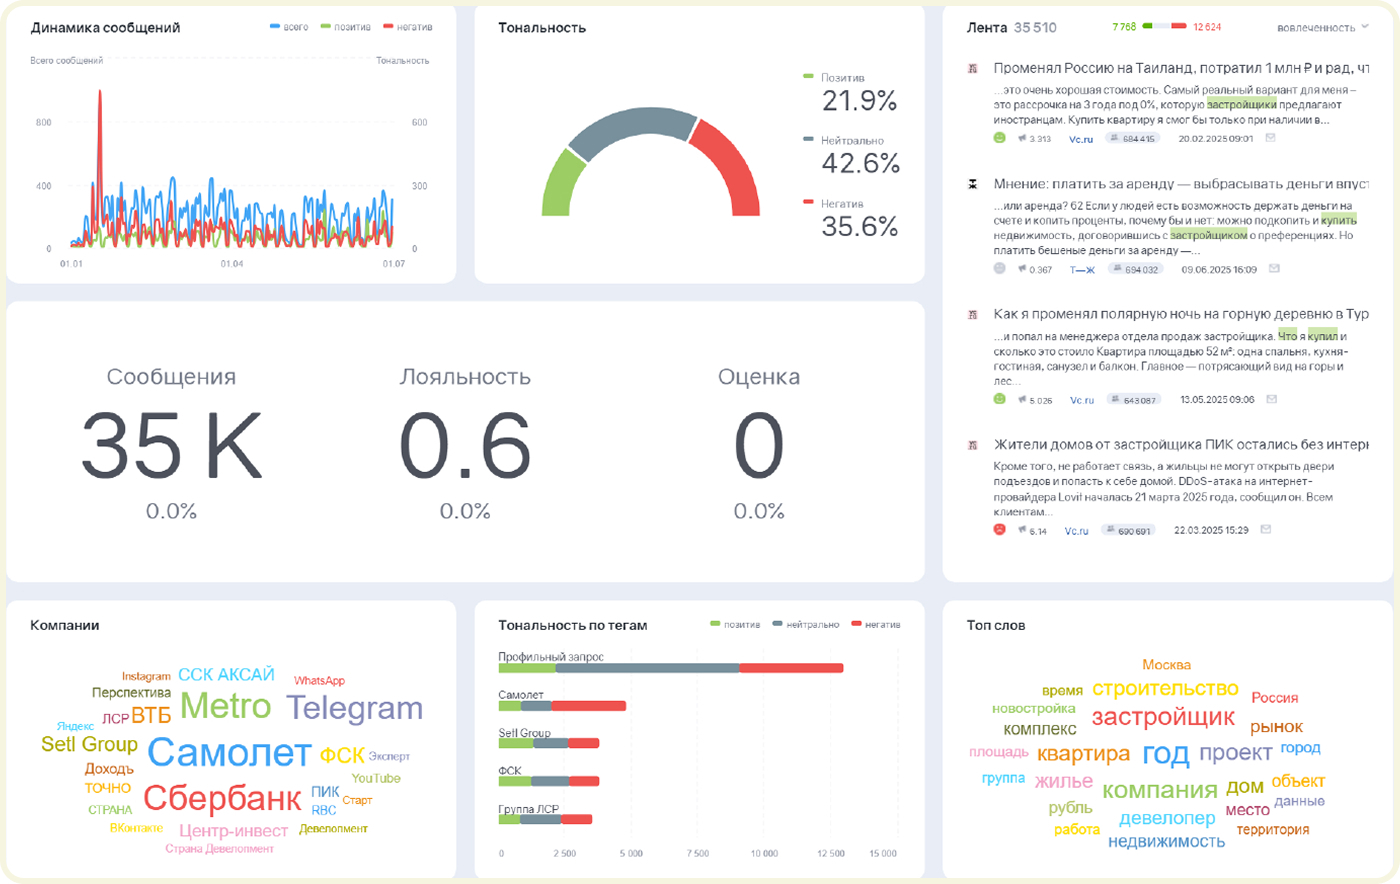Click the megaphone icon beside 0.367

click(x=1022, y=269)
